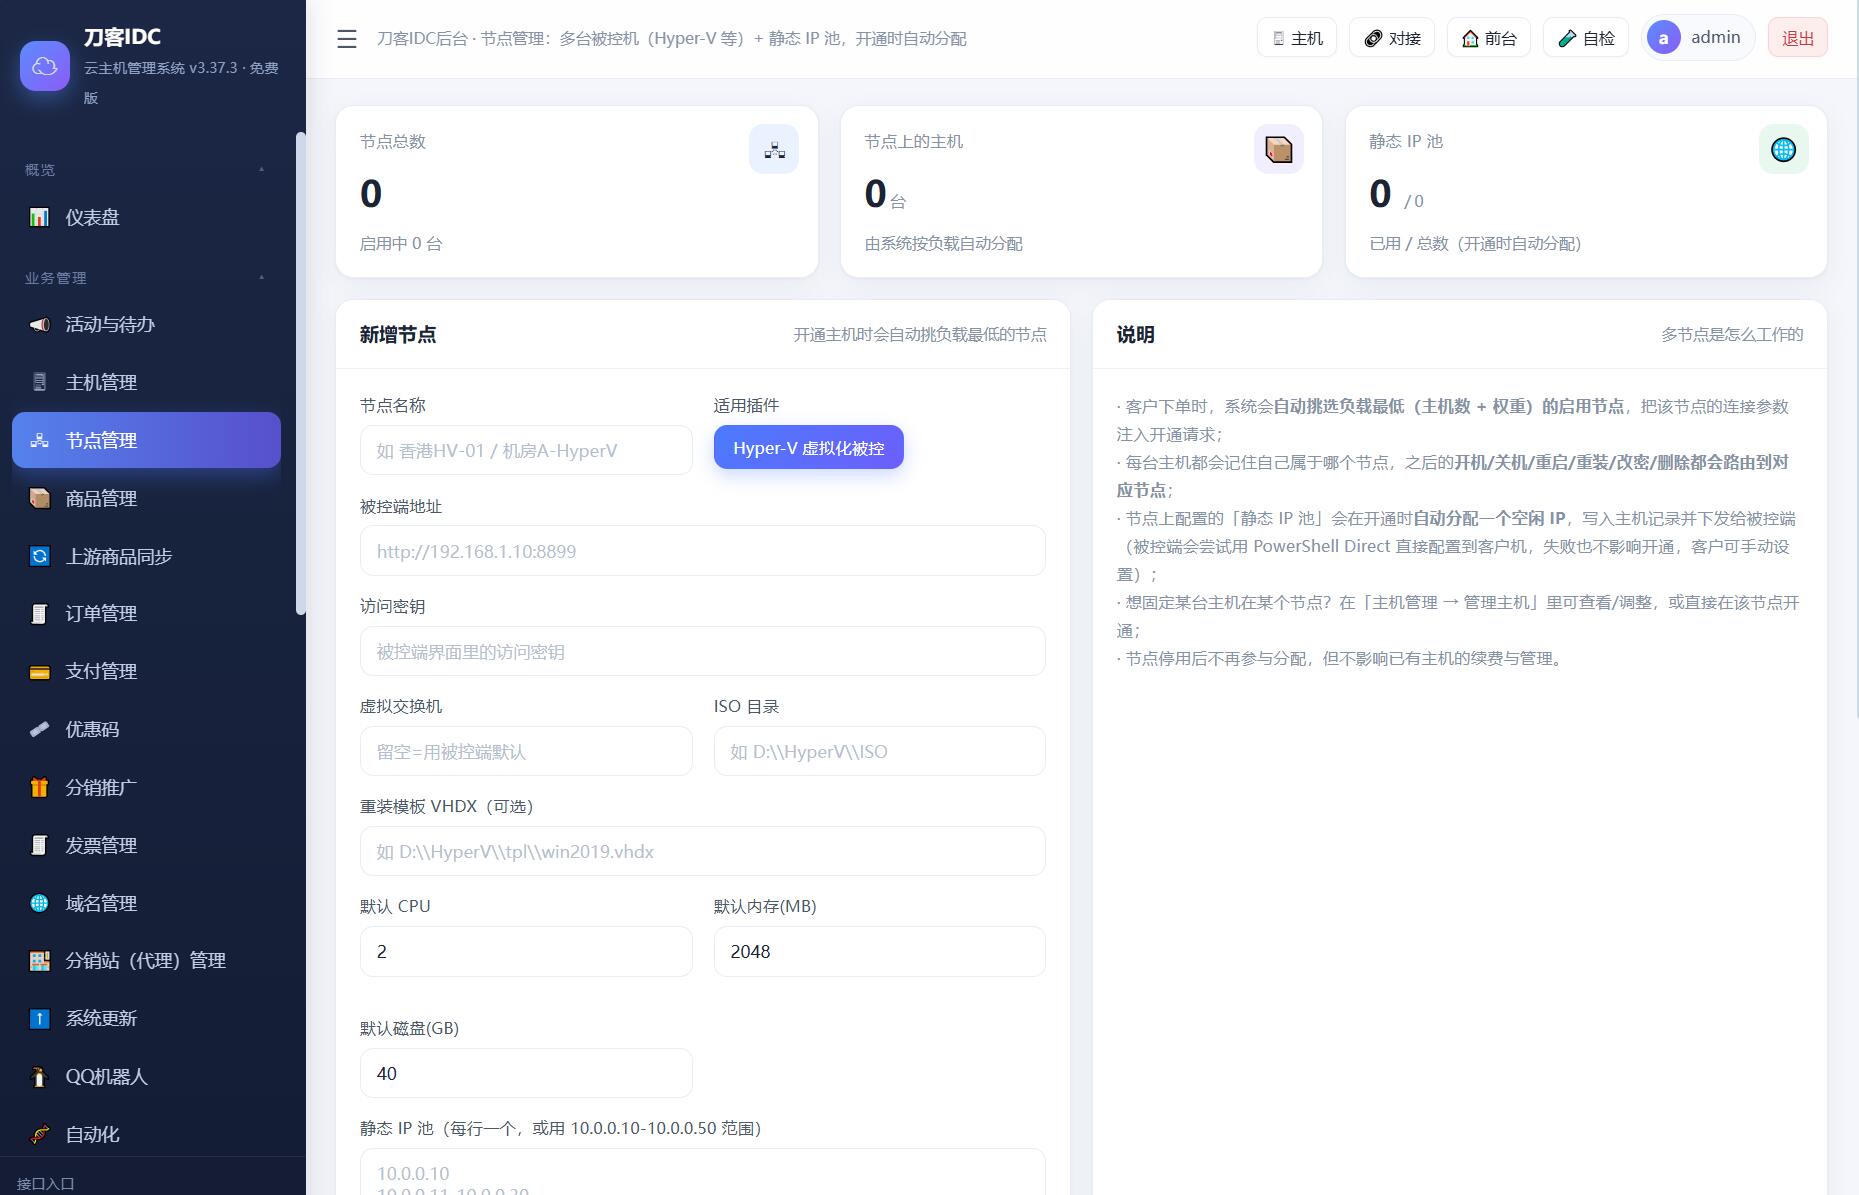Click the red 退出 logout button
Screen dimensions: 1859x1195
pyautogui.click(x=1797, y=38)
